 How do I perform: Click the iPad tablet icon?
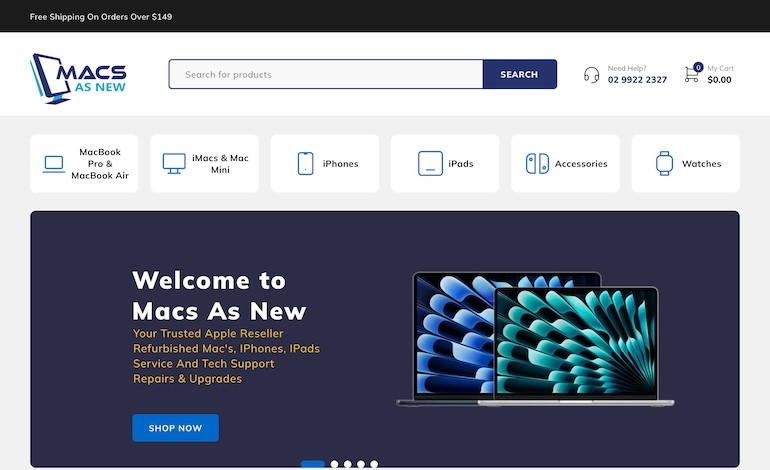tap(430, 164)
